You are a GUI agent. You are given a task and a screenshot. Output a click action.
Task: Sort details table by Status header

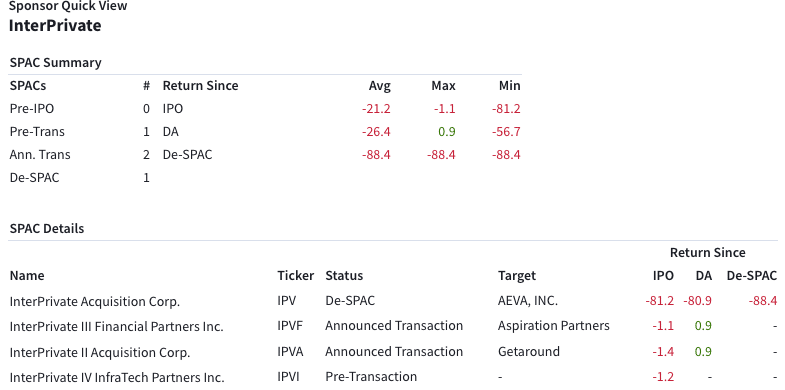coord(344,275)
